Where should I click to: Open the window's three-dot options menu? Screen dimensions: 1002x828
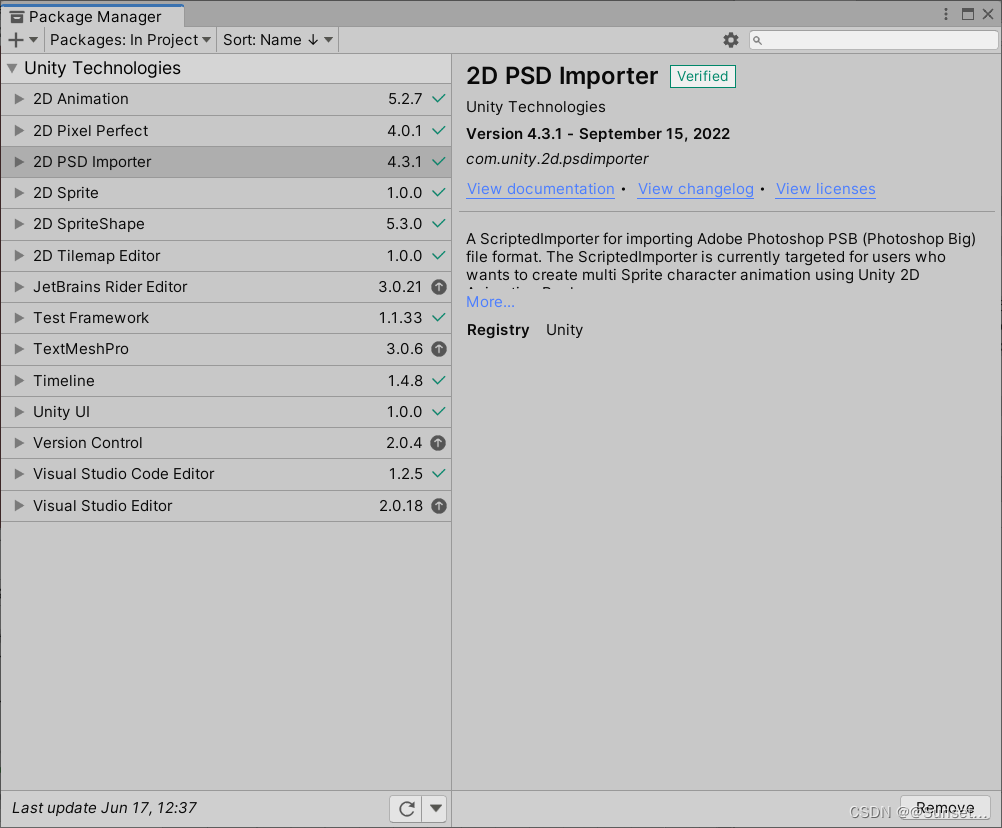(946, 14)
